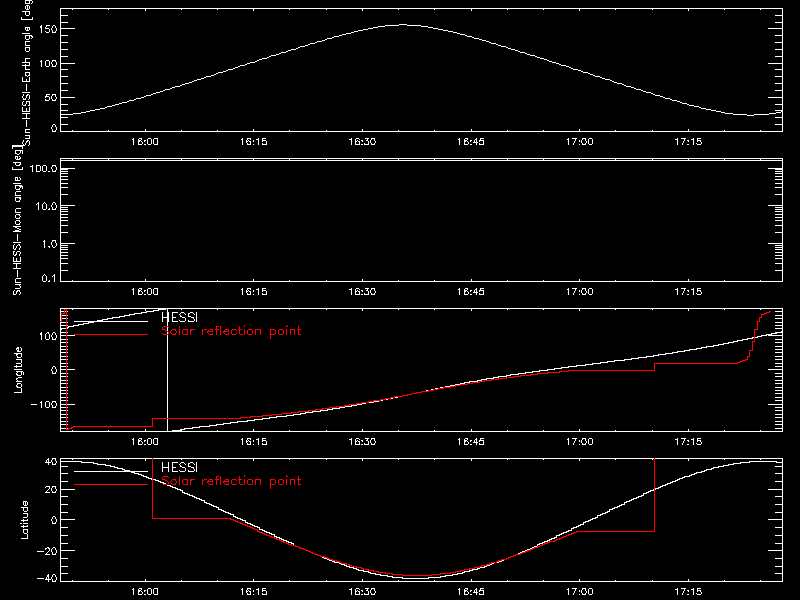Click 16:00 time label under Latitude plot
Viewport: 800px width, 600px height.
tap(145, 592)
